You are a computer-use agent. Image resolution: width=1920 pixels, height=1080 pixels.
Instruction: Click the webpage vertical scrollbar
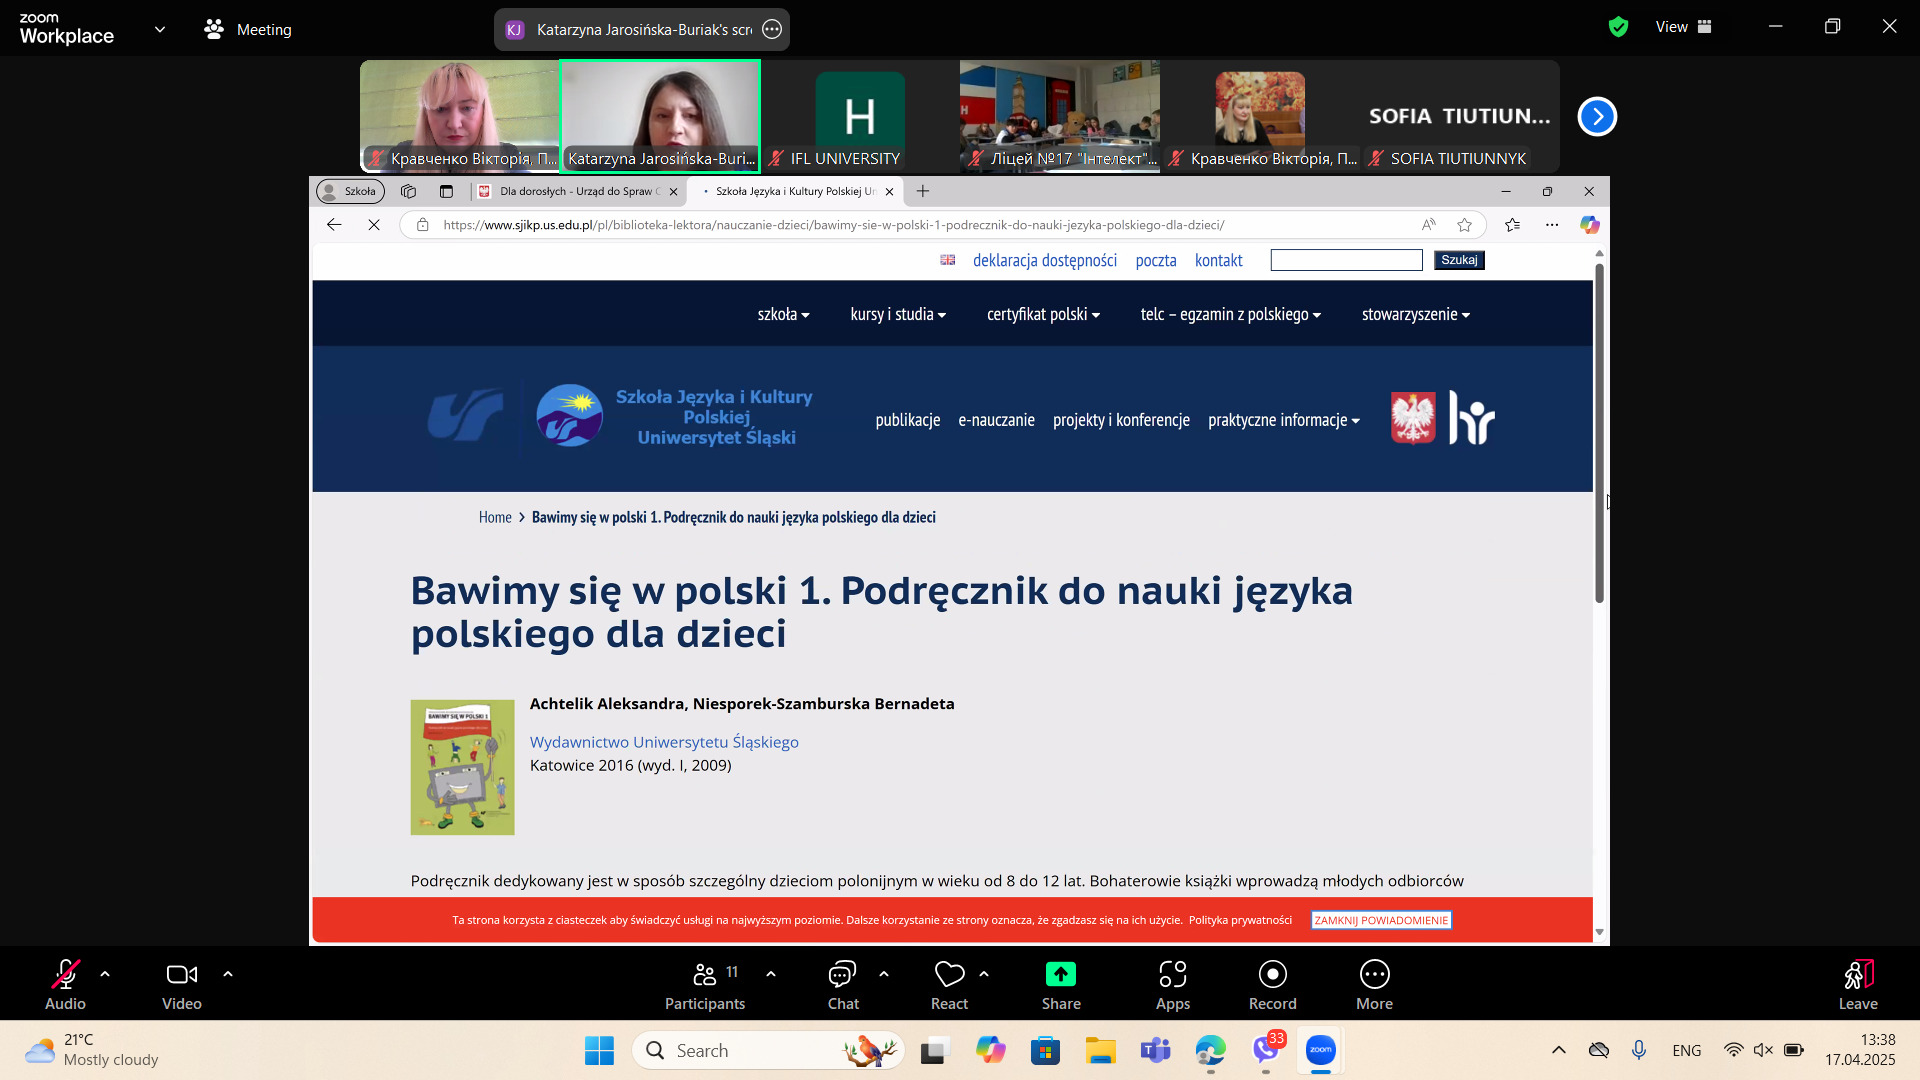pos(1599,432)
